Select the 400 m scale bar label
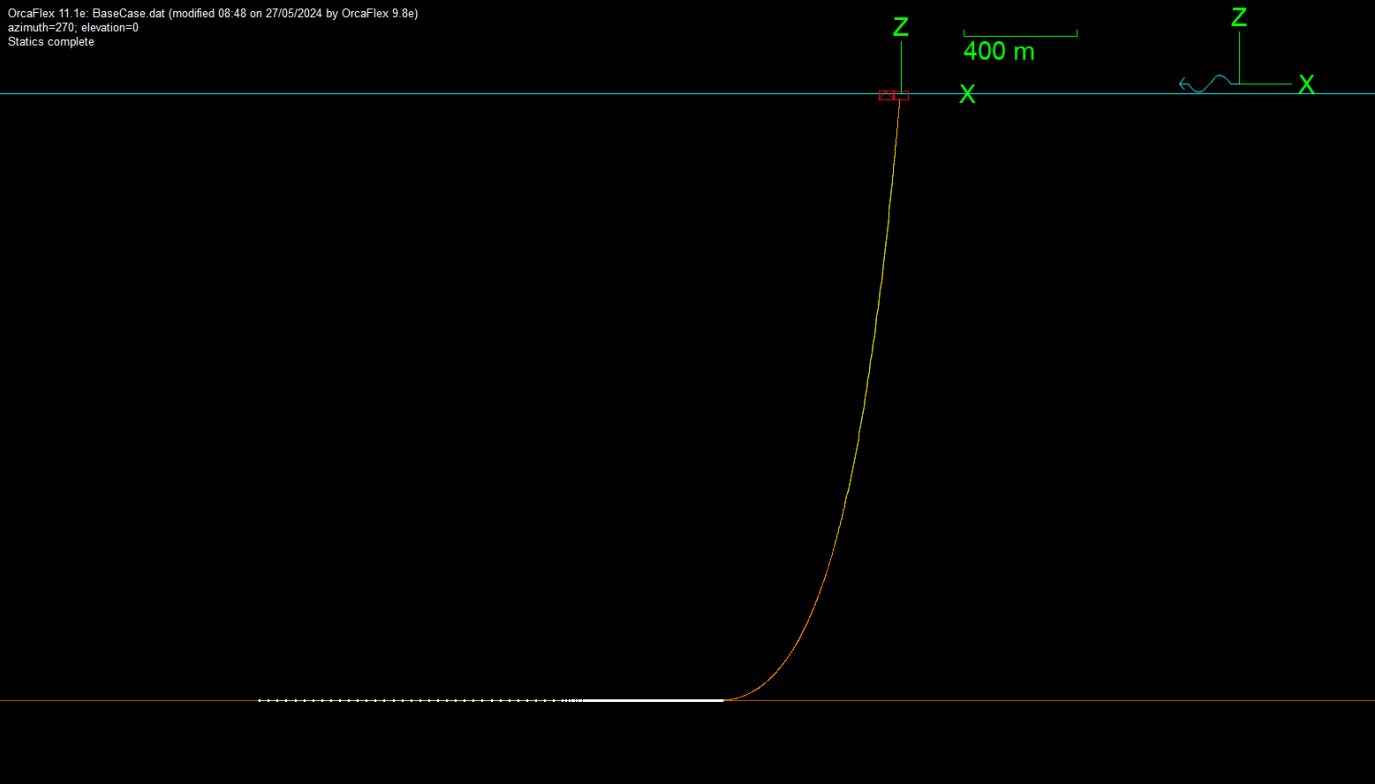The height and width of the screenshot is (784, 1375). click(999, 51)
